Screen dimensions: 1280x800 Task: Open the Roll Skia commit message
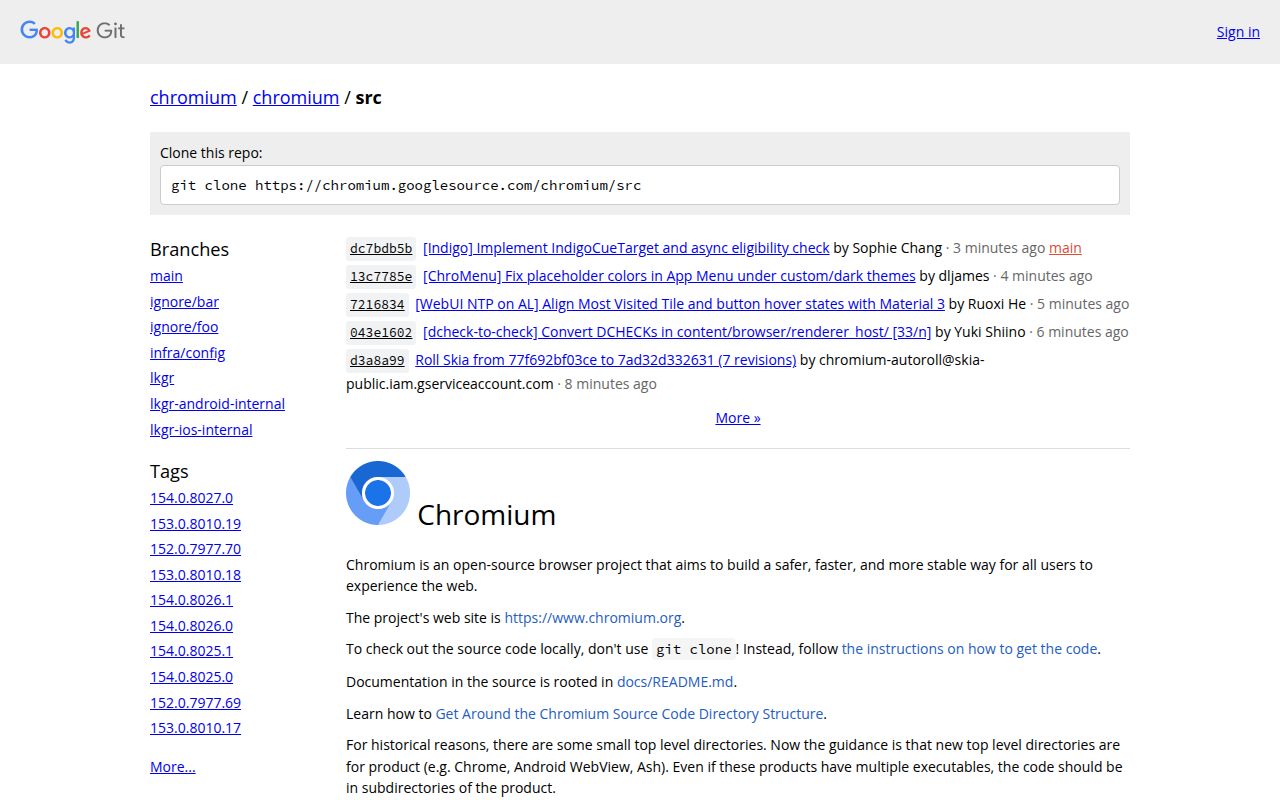pyautogui.click(x=606, y=360)
